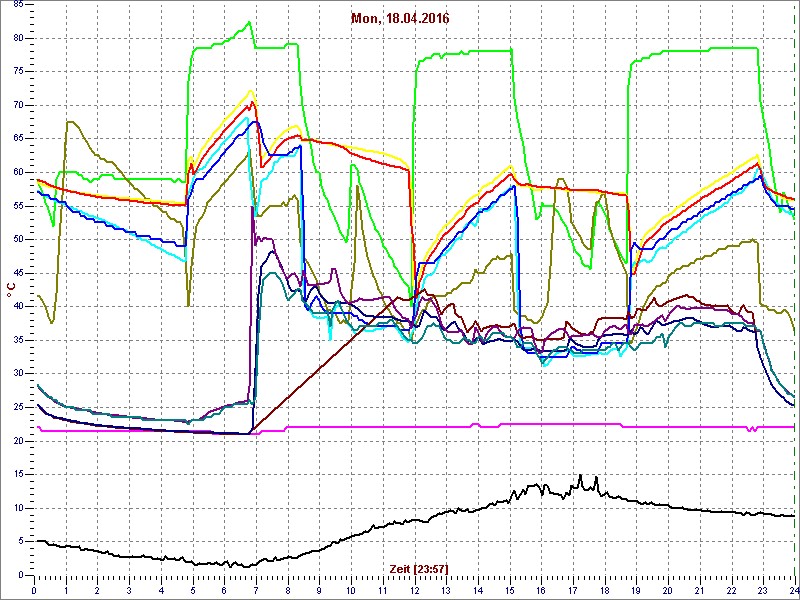Click hour 21 on the time axis

(x=700, y=591)
